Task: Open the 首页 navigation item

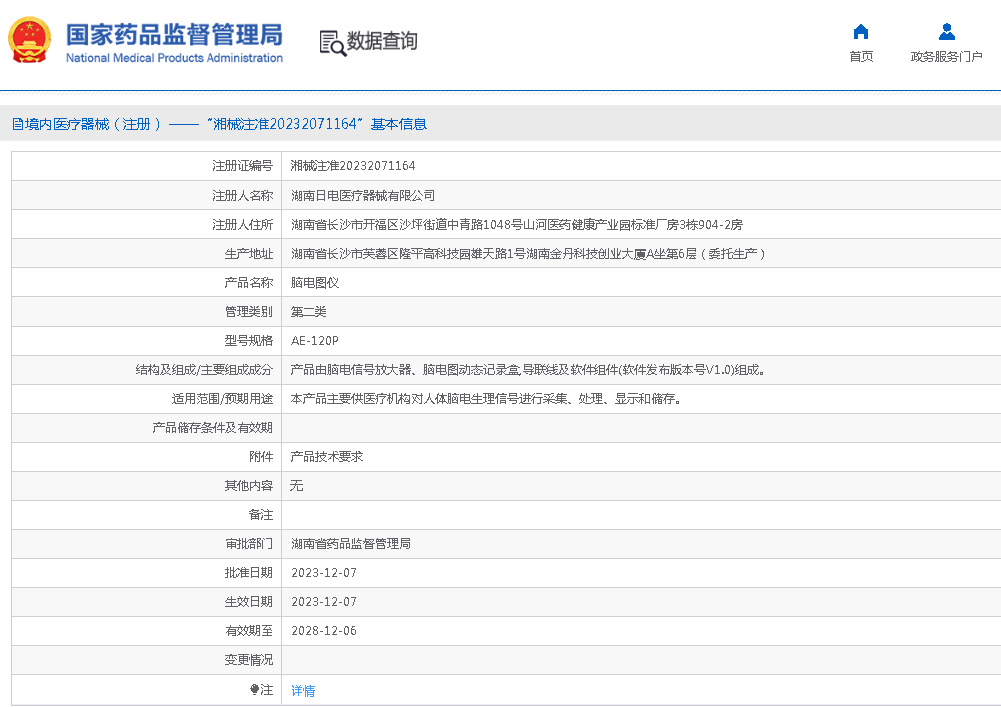Action: pos(860,57)
